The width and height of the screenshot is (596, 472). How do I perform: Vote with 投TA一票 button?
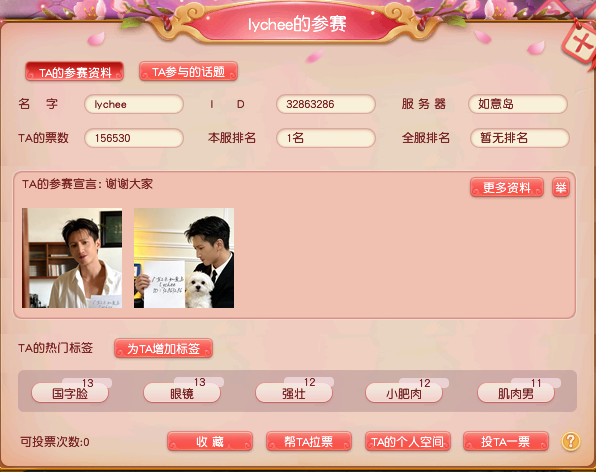(506, 442)
